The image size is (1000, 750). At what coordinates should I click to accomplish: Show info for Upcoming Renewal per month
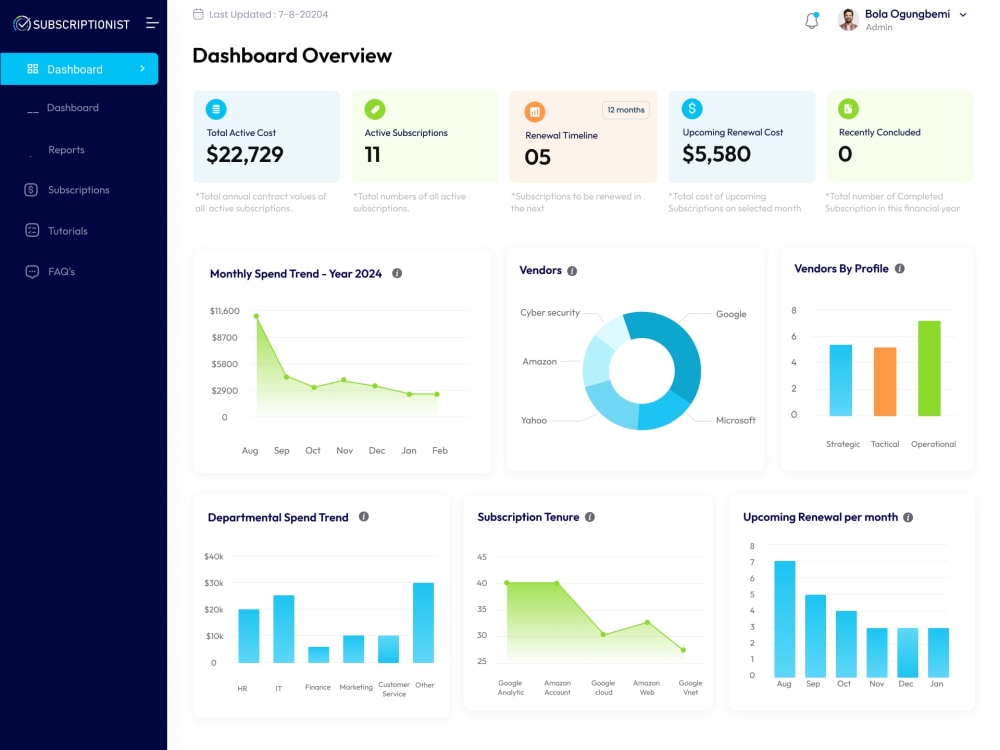(x=908, y=517)
